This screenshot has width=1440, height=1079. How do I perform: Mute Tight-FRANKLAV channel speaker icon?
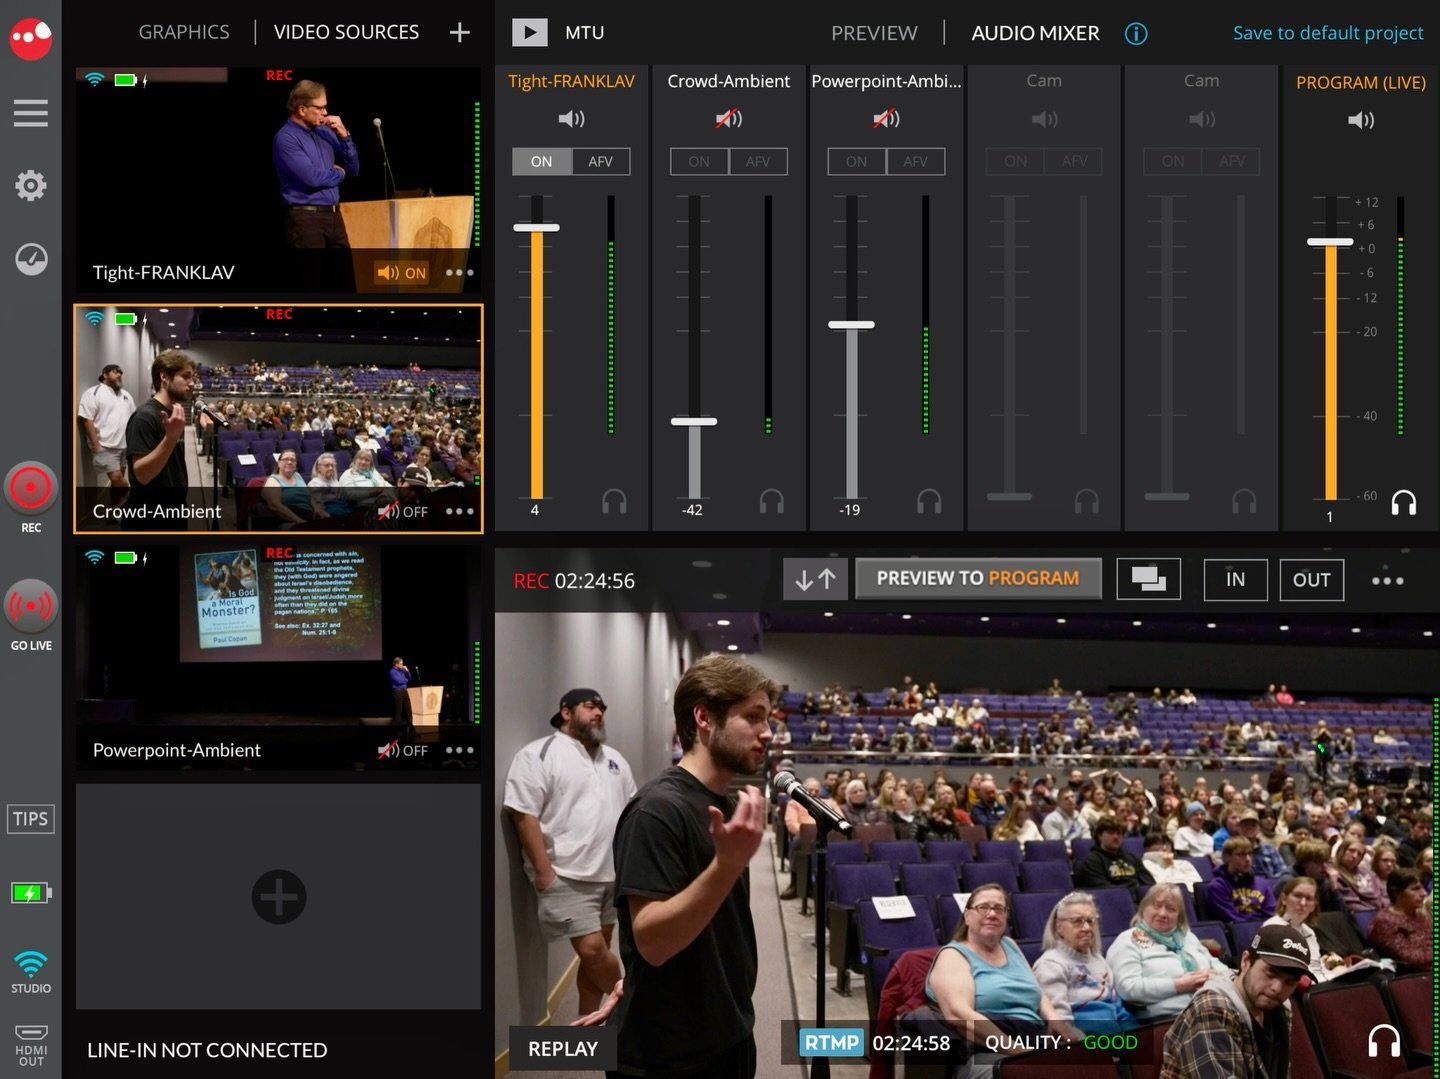tap(571, 119)
